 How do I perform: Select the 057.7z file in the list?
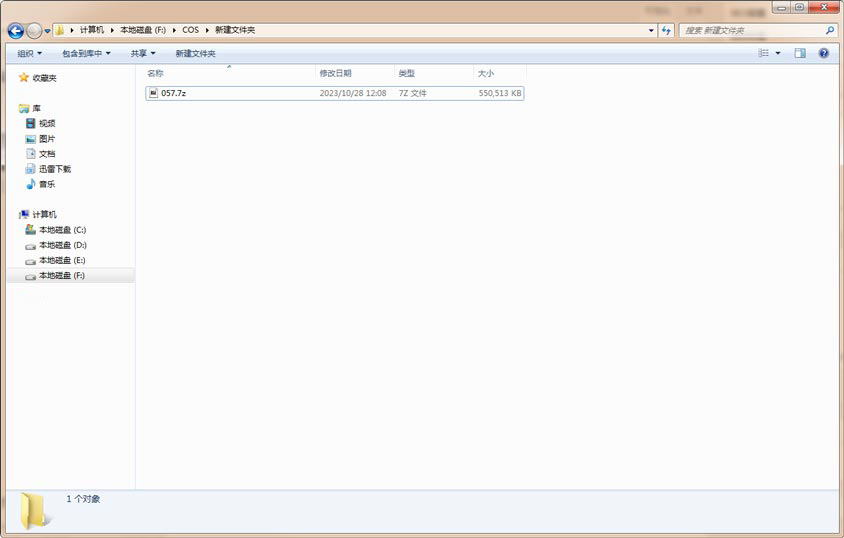coord(173,93)
